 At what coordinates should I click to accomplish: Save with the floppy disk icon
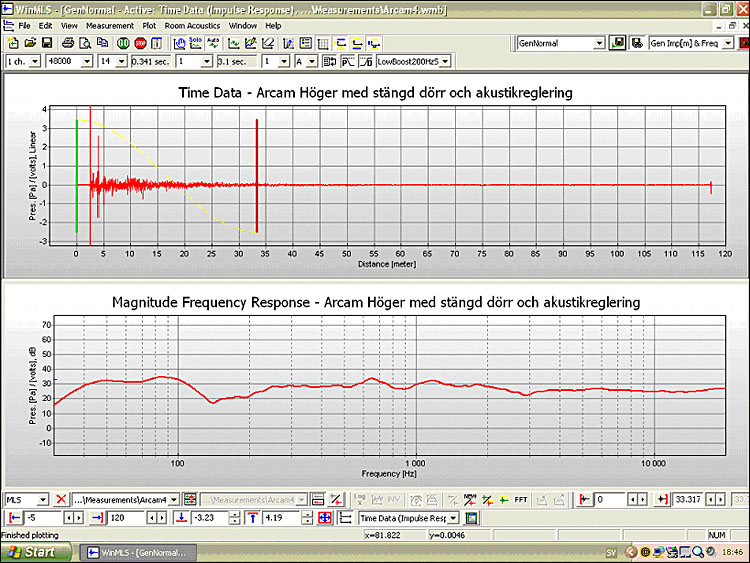click(47, 44)
